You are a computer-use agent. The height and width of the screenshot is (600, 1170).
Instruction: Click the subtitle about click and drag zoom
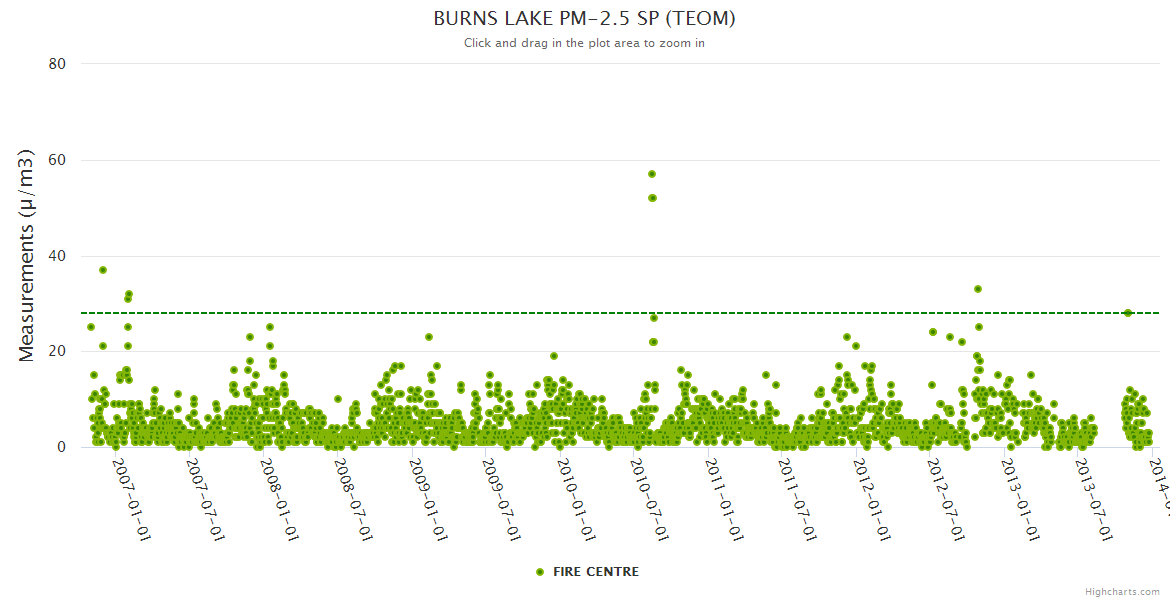584,43
